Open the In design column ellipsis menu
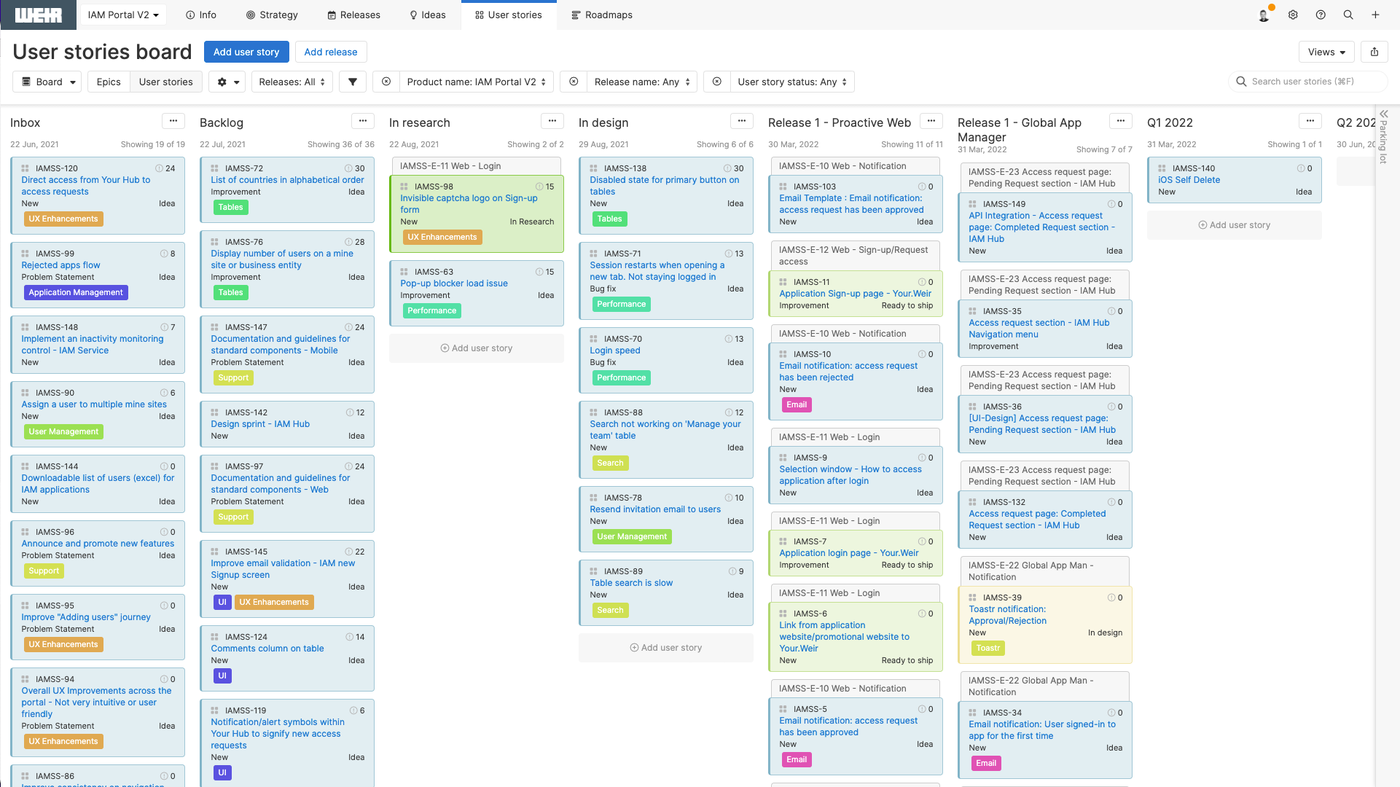The width and height of the screenshot is (1400, 787). pyautogui.click(x=741, y=121)
